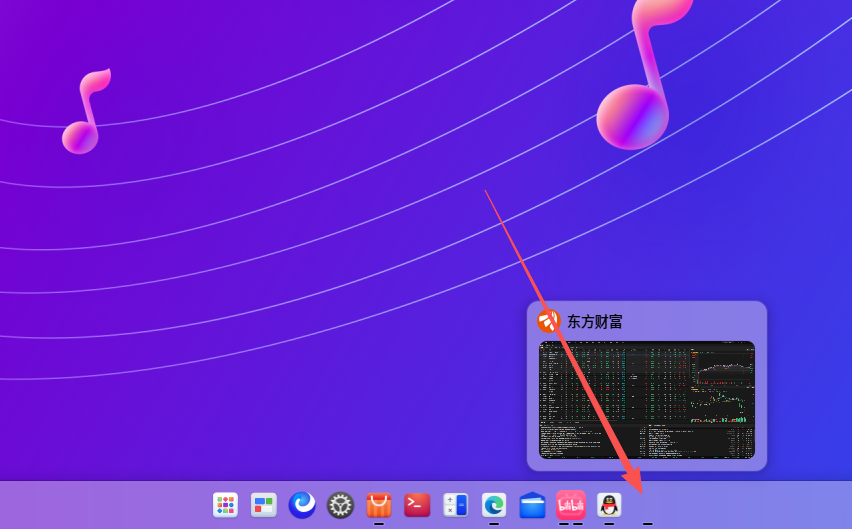
Task: Open system settings gear icon
Action: coord(341,506)
